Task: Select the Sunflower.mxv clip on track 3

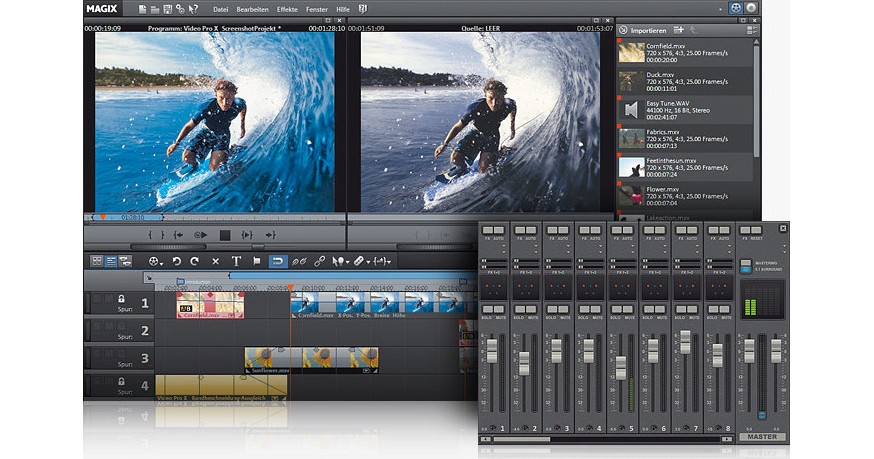Action: [x=312, y=360]
